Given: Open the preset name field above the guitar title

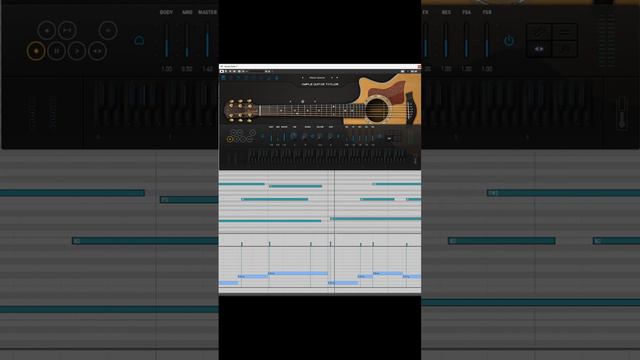Looking at the screenshot, I should coord(317,78).
